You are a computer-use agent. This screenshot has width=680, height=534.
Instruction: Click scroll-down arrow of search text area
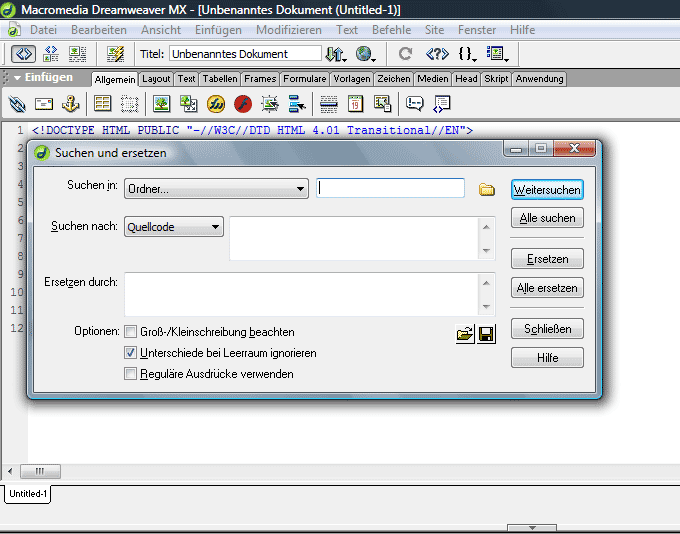(x=486, y=251)
